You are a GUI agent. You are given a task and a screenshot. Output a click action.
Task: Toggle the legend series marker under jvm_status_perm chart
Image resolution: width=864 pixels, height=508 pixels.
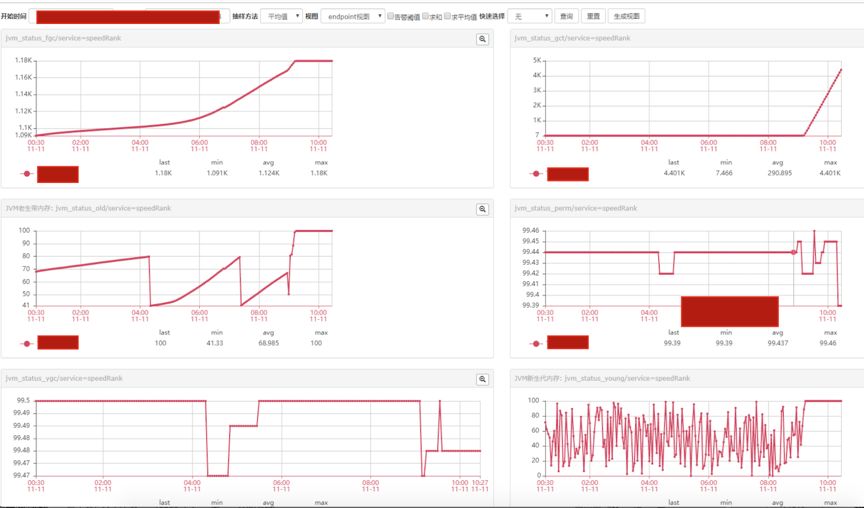536,343
